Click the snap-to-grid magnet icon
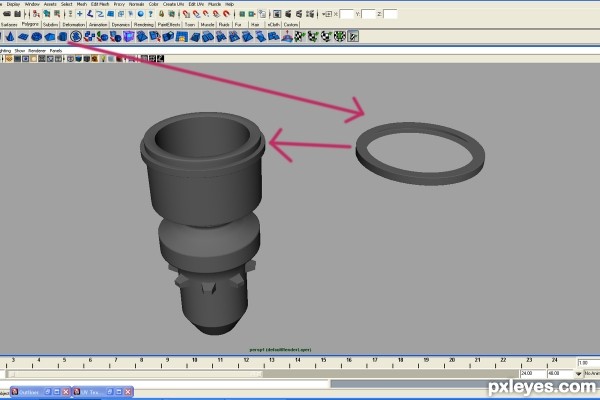This screenshot has width=600, height=400. pos(186,14)
